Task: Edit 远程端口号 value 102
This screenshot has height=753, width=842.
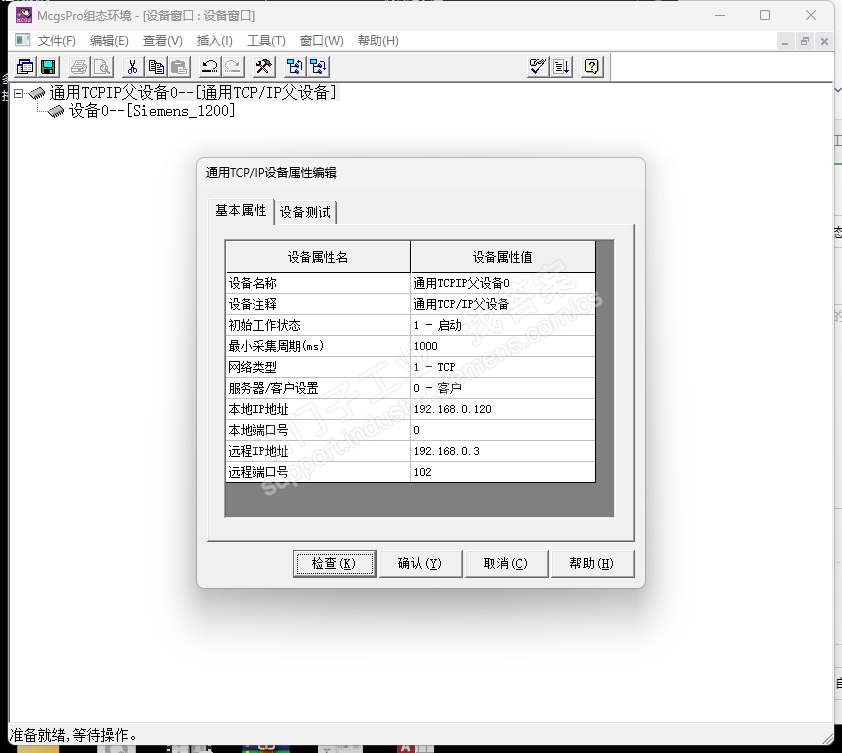Action: (503, 472)
